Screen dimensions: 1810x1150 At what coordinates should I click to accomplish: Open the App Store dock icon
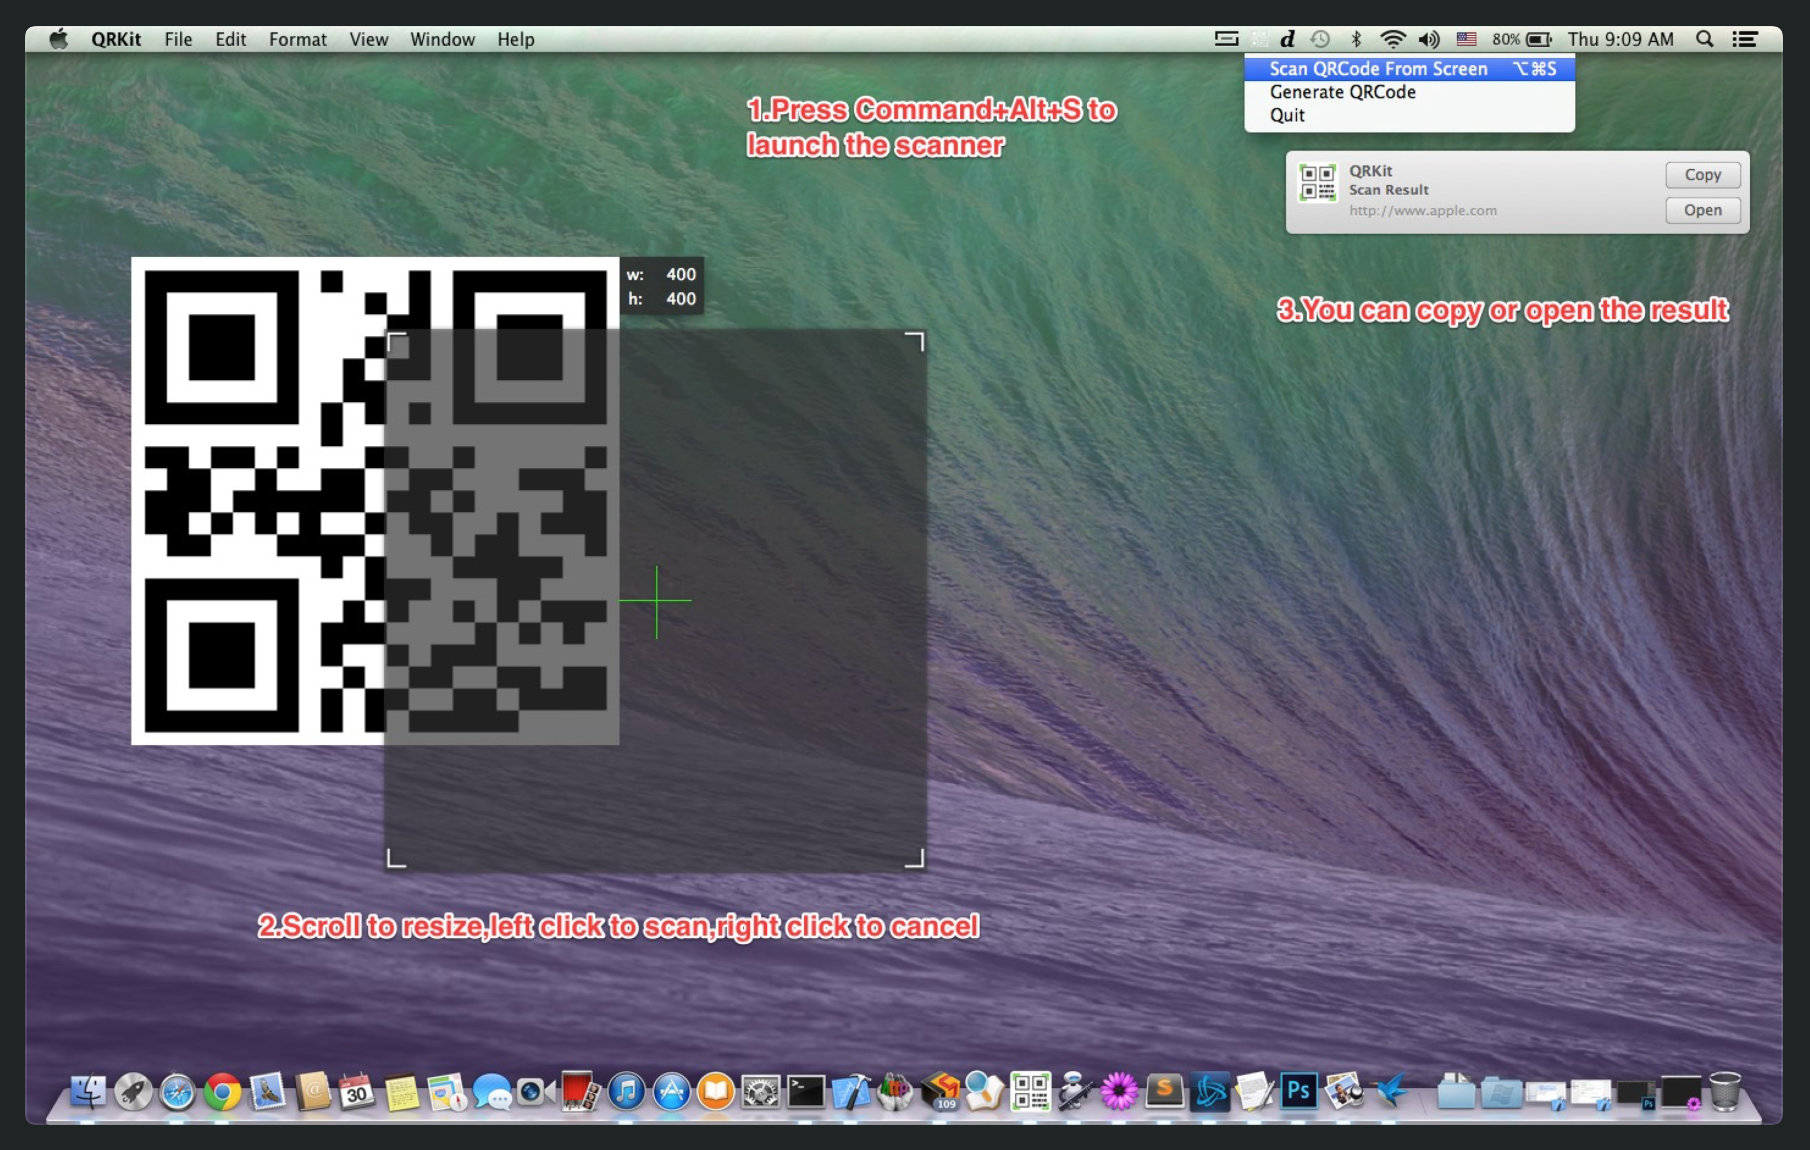[671, 1091]
